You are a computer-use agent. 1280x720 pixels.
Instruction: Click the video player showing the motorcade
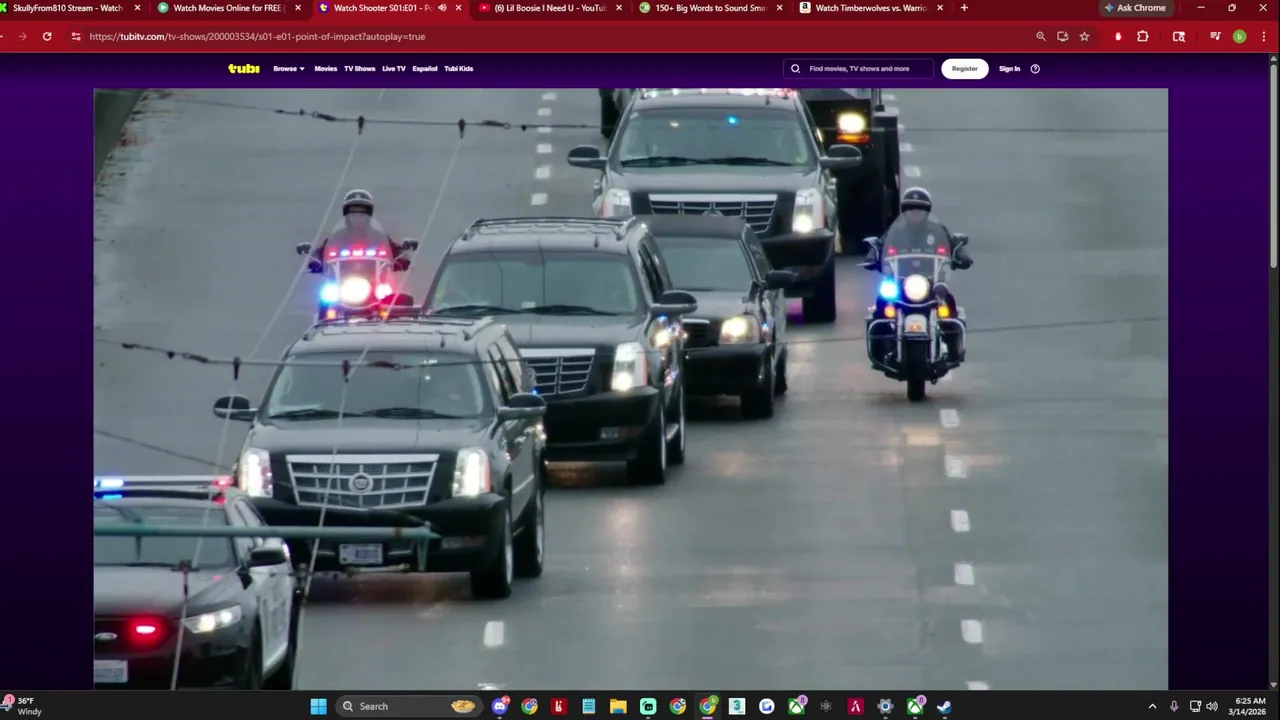click(630, 388)
